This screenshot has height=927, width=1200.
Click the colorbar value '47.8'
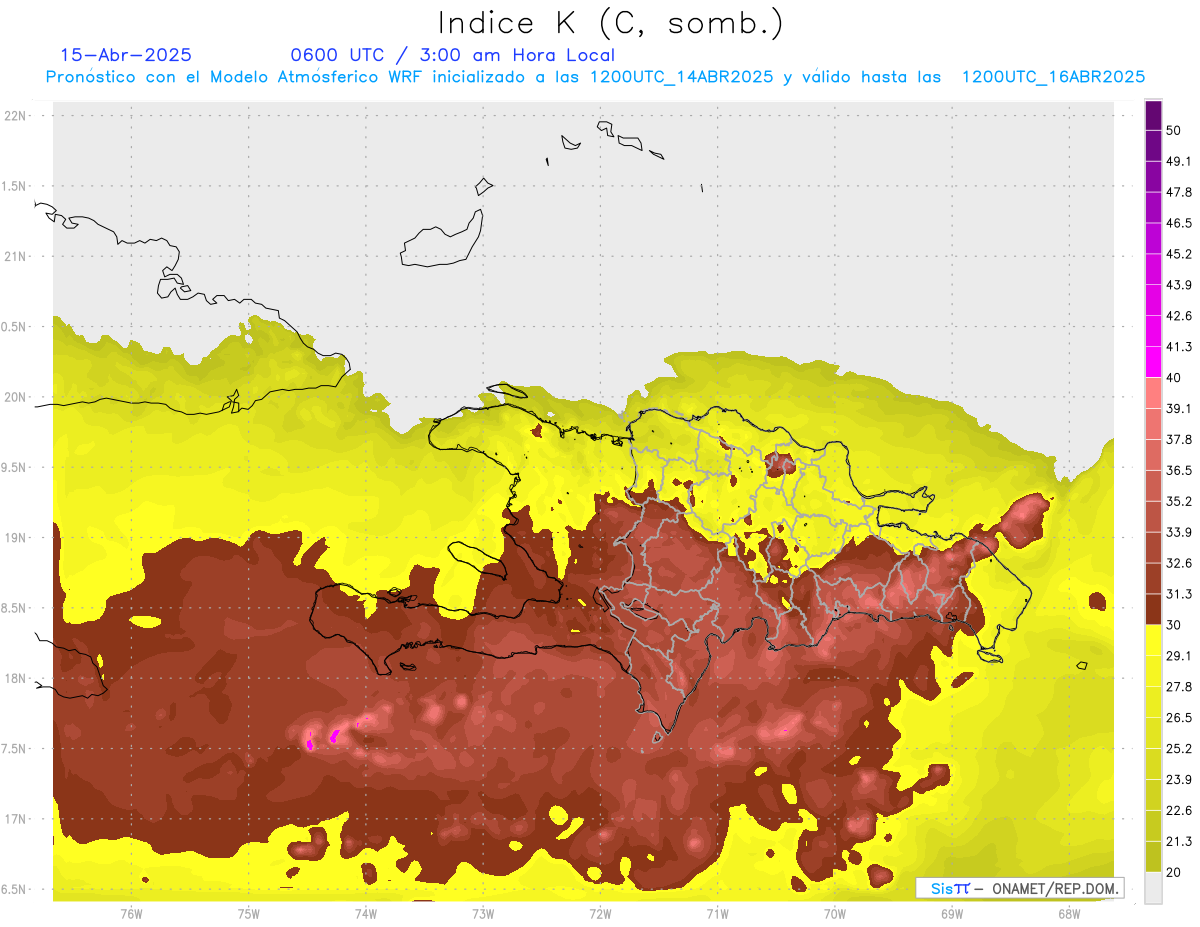1179,192
